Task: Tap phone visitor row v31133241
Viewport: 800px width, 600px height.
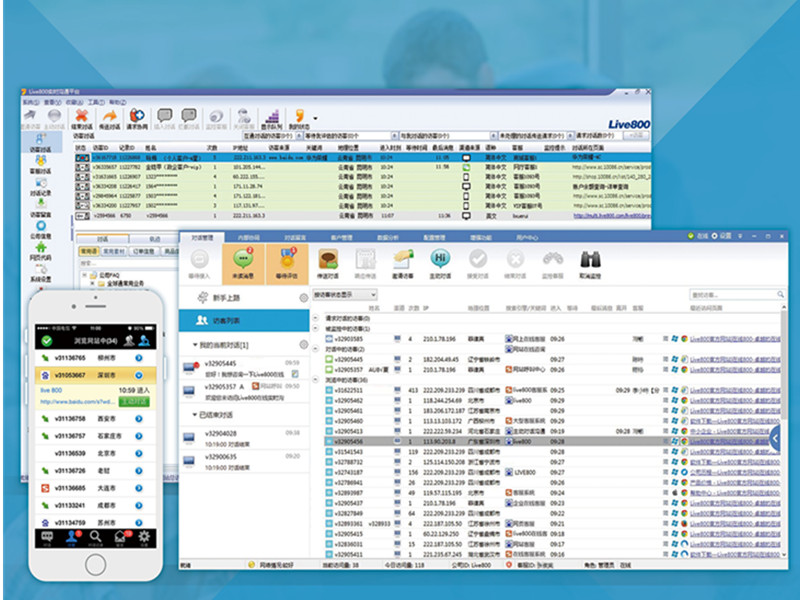Action: tap(95, 506)
